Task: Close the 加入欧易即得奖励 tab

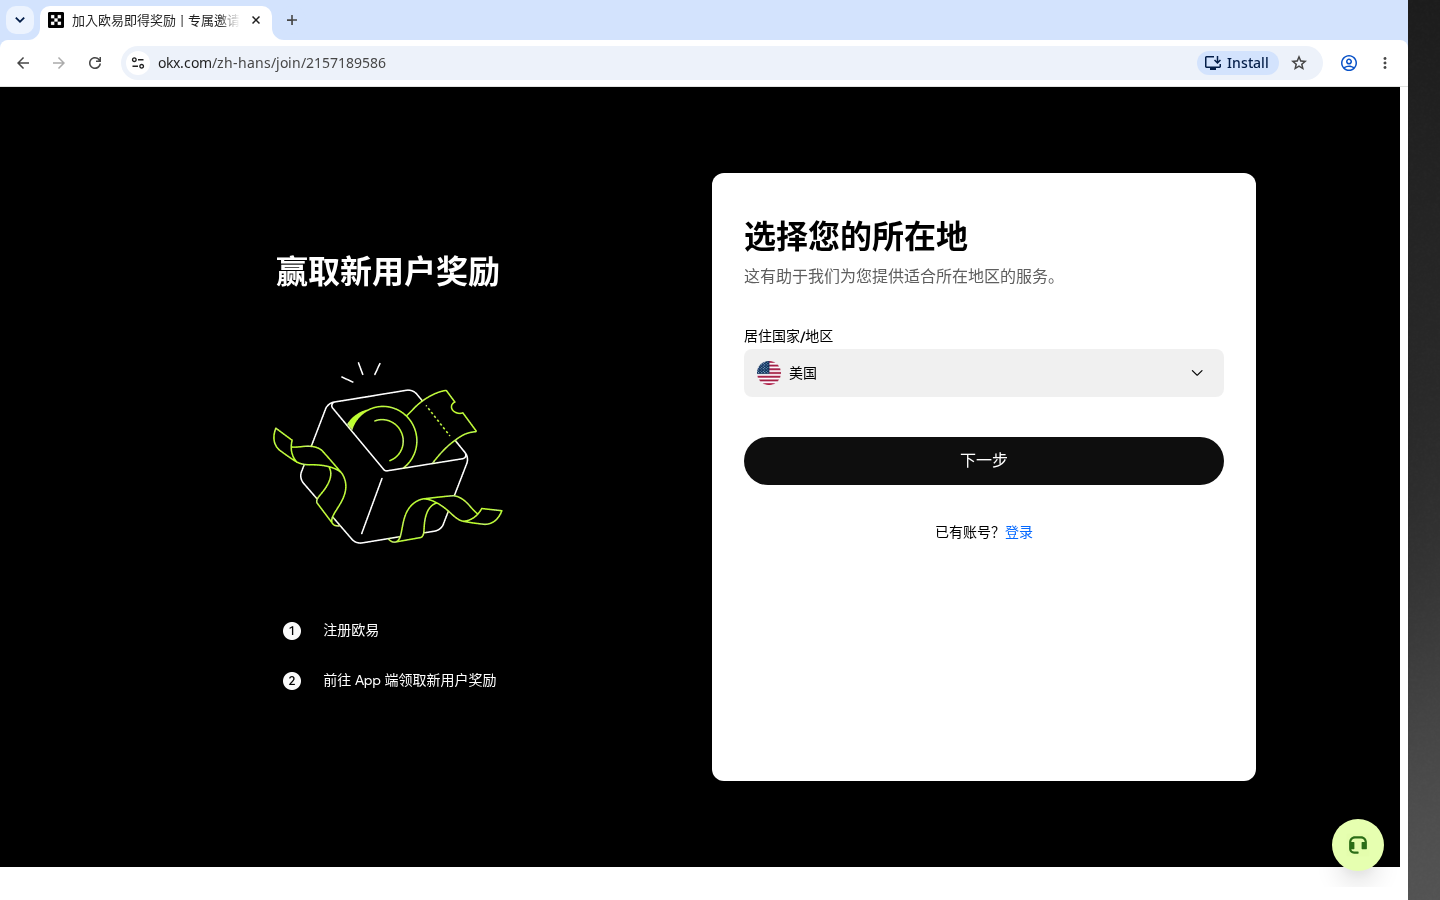Action: point(256,20)
